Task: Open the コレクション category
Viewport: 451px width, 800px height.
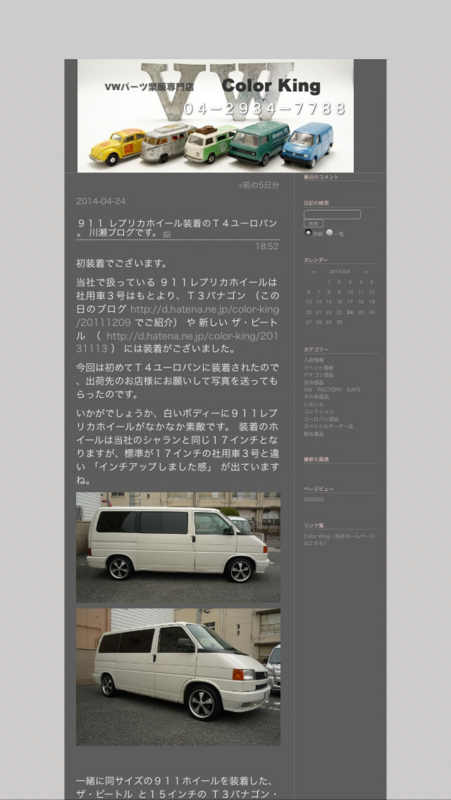Action: pyautogui.click(x=319, y=412)
